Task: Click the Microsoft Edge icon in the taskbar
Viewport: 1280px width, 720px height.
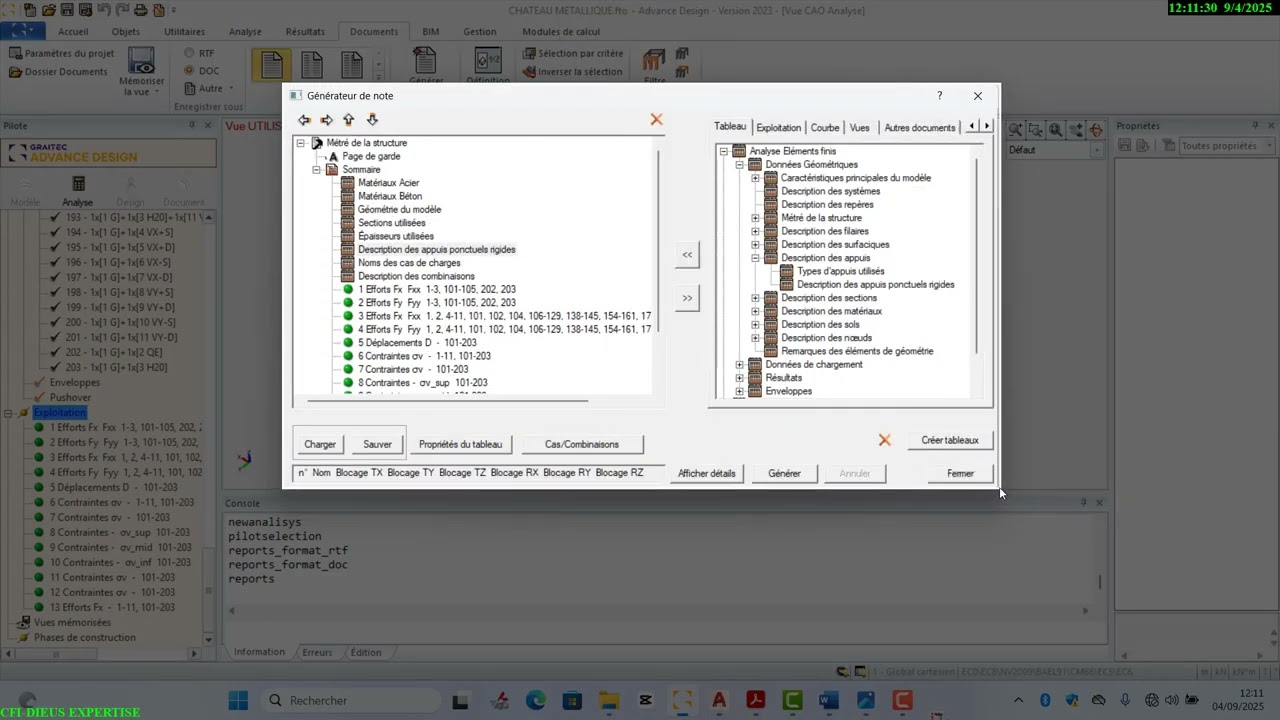Action: [535, 700]
